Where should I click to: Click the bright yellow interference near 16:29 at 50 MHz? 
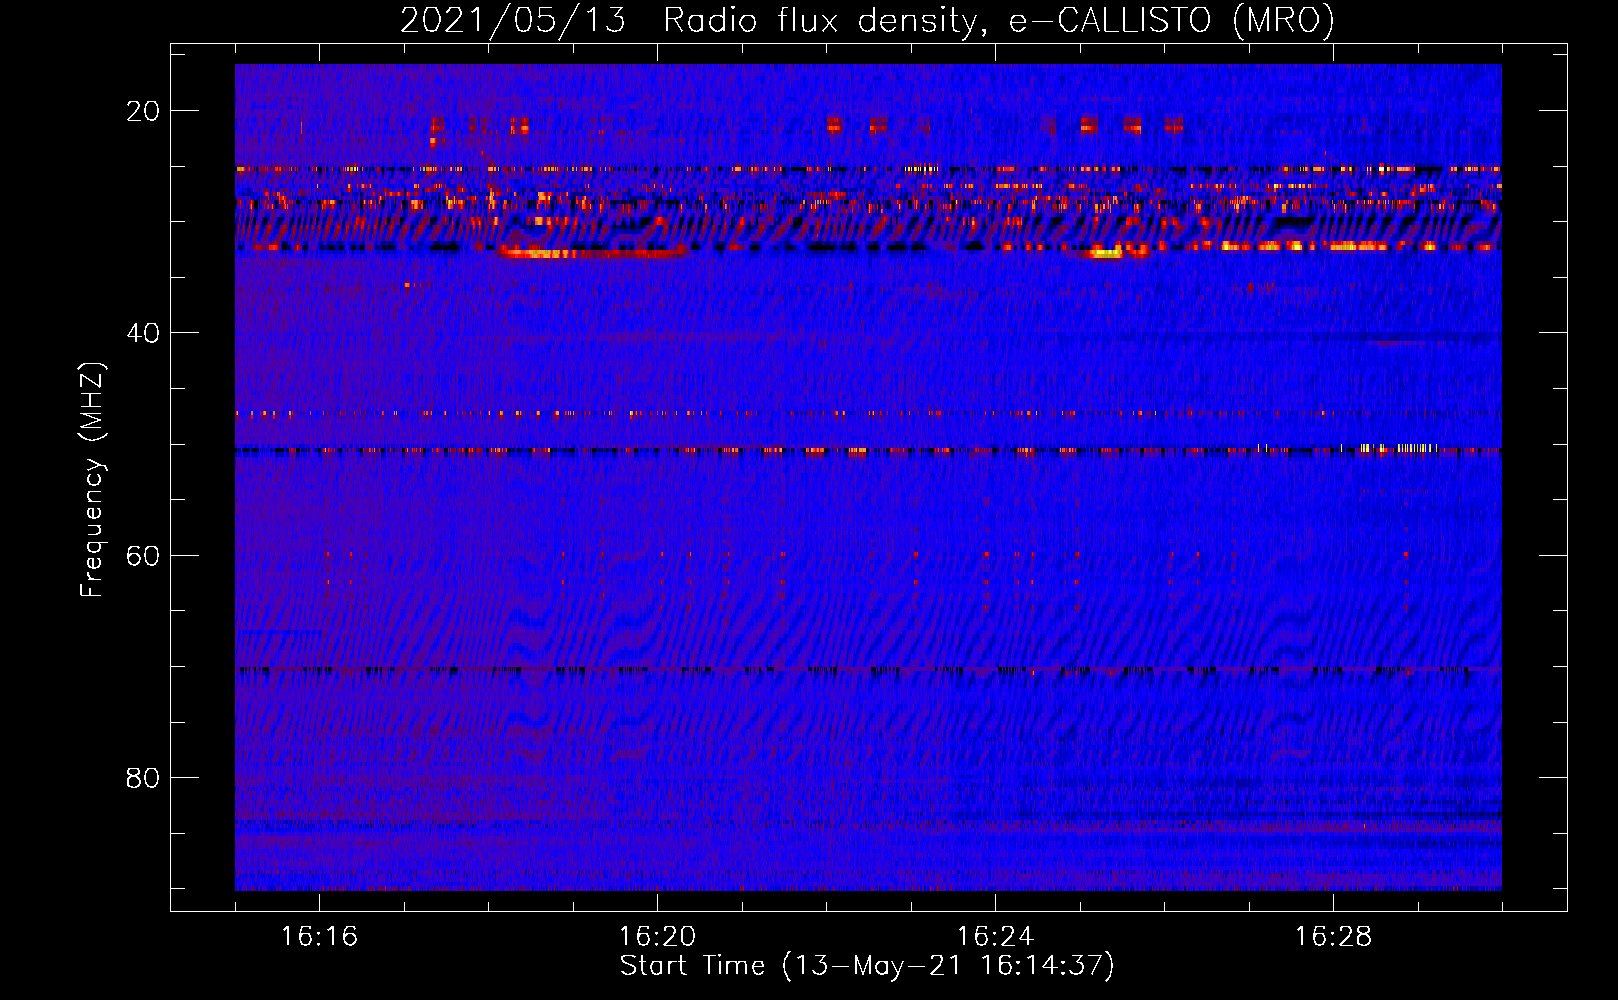[x=1400, y=449]
